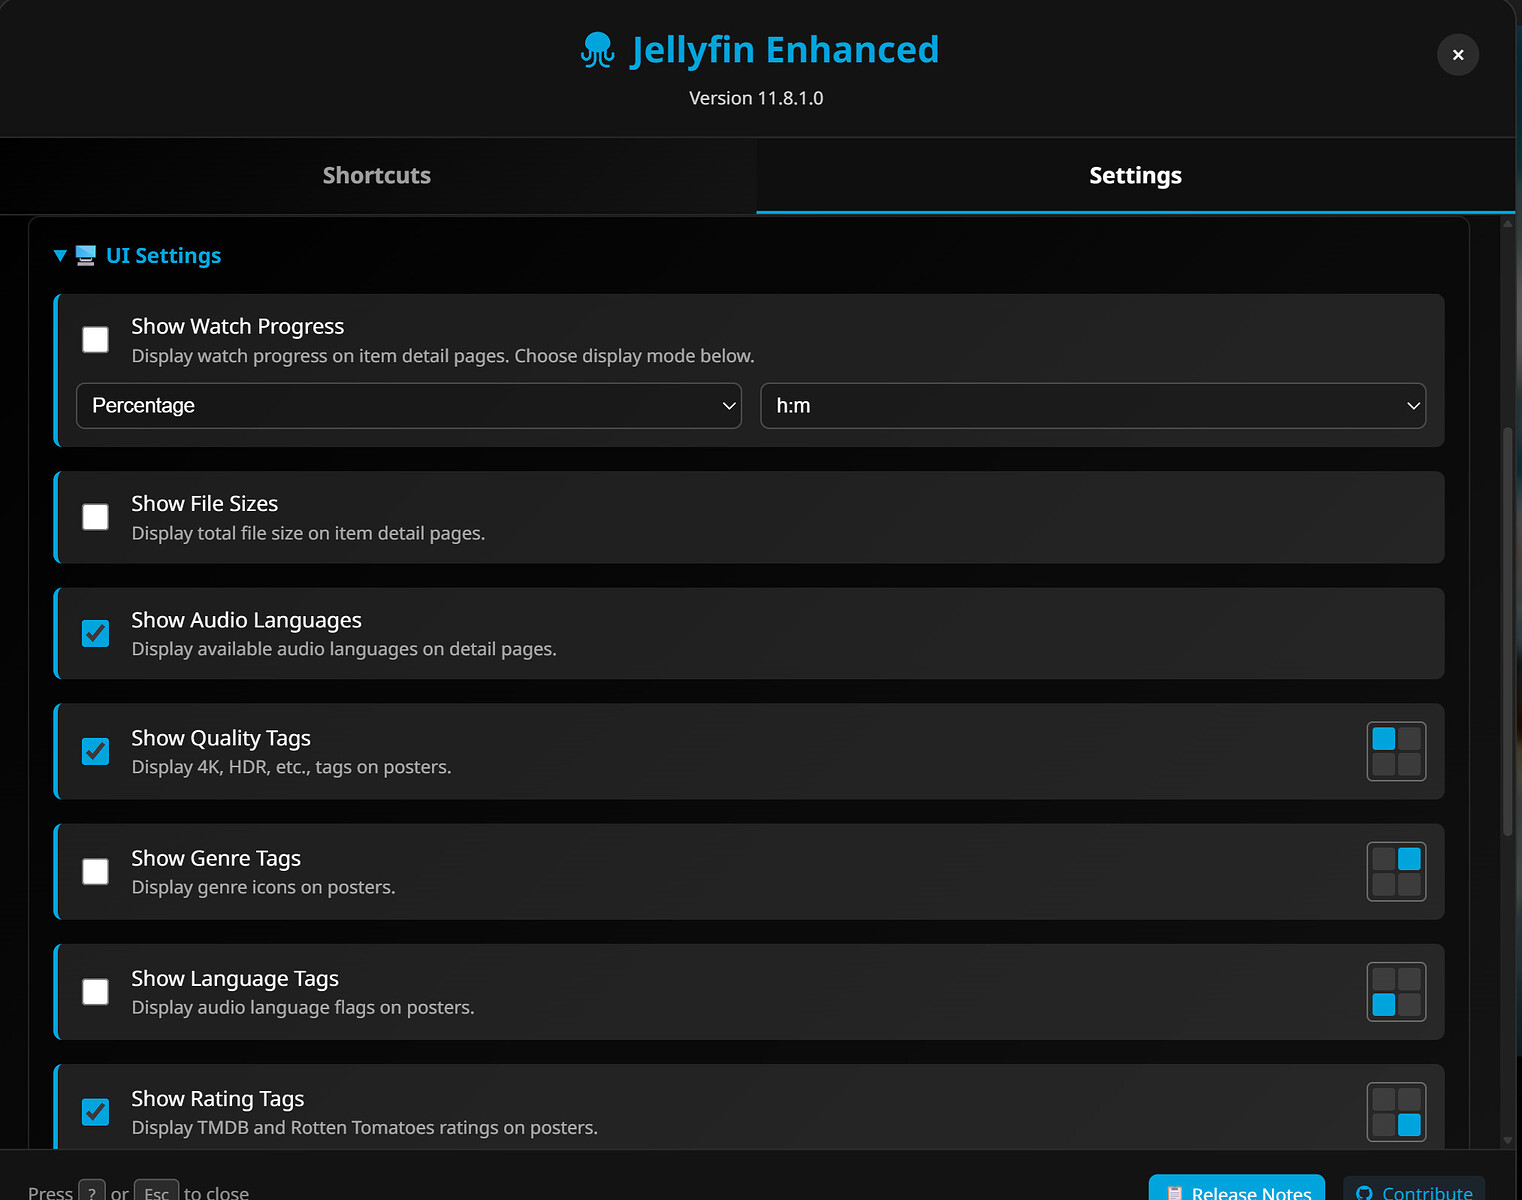Open the Percentage display mode dropdown
Viewport: 1522px width, 1200px height.
click(x=409, y=406)
